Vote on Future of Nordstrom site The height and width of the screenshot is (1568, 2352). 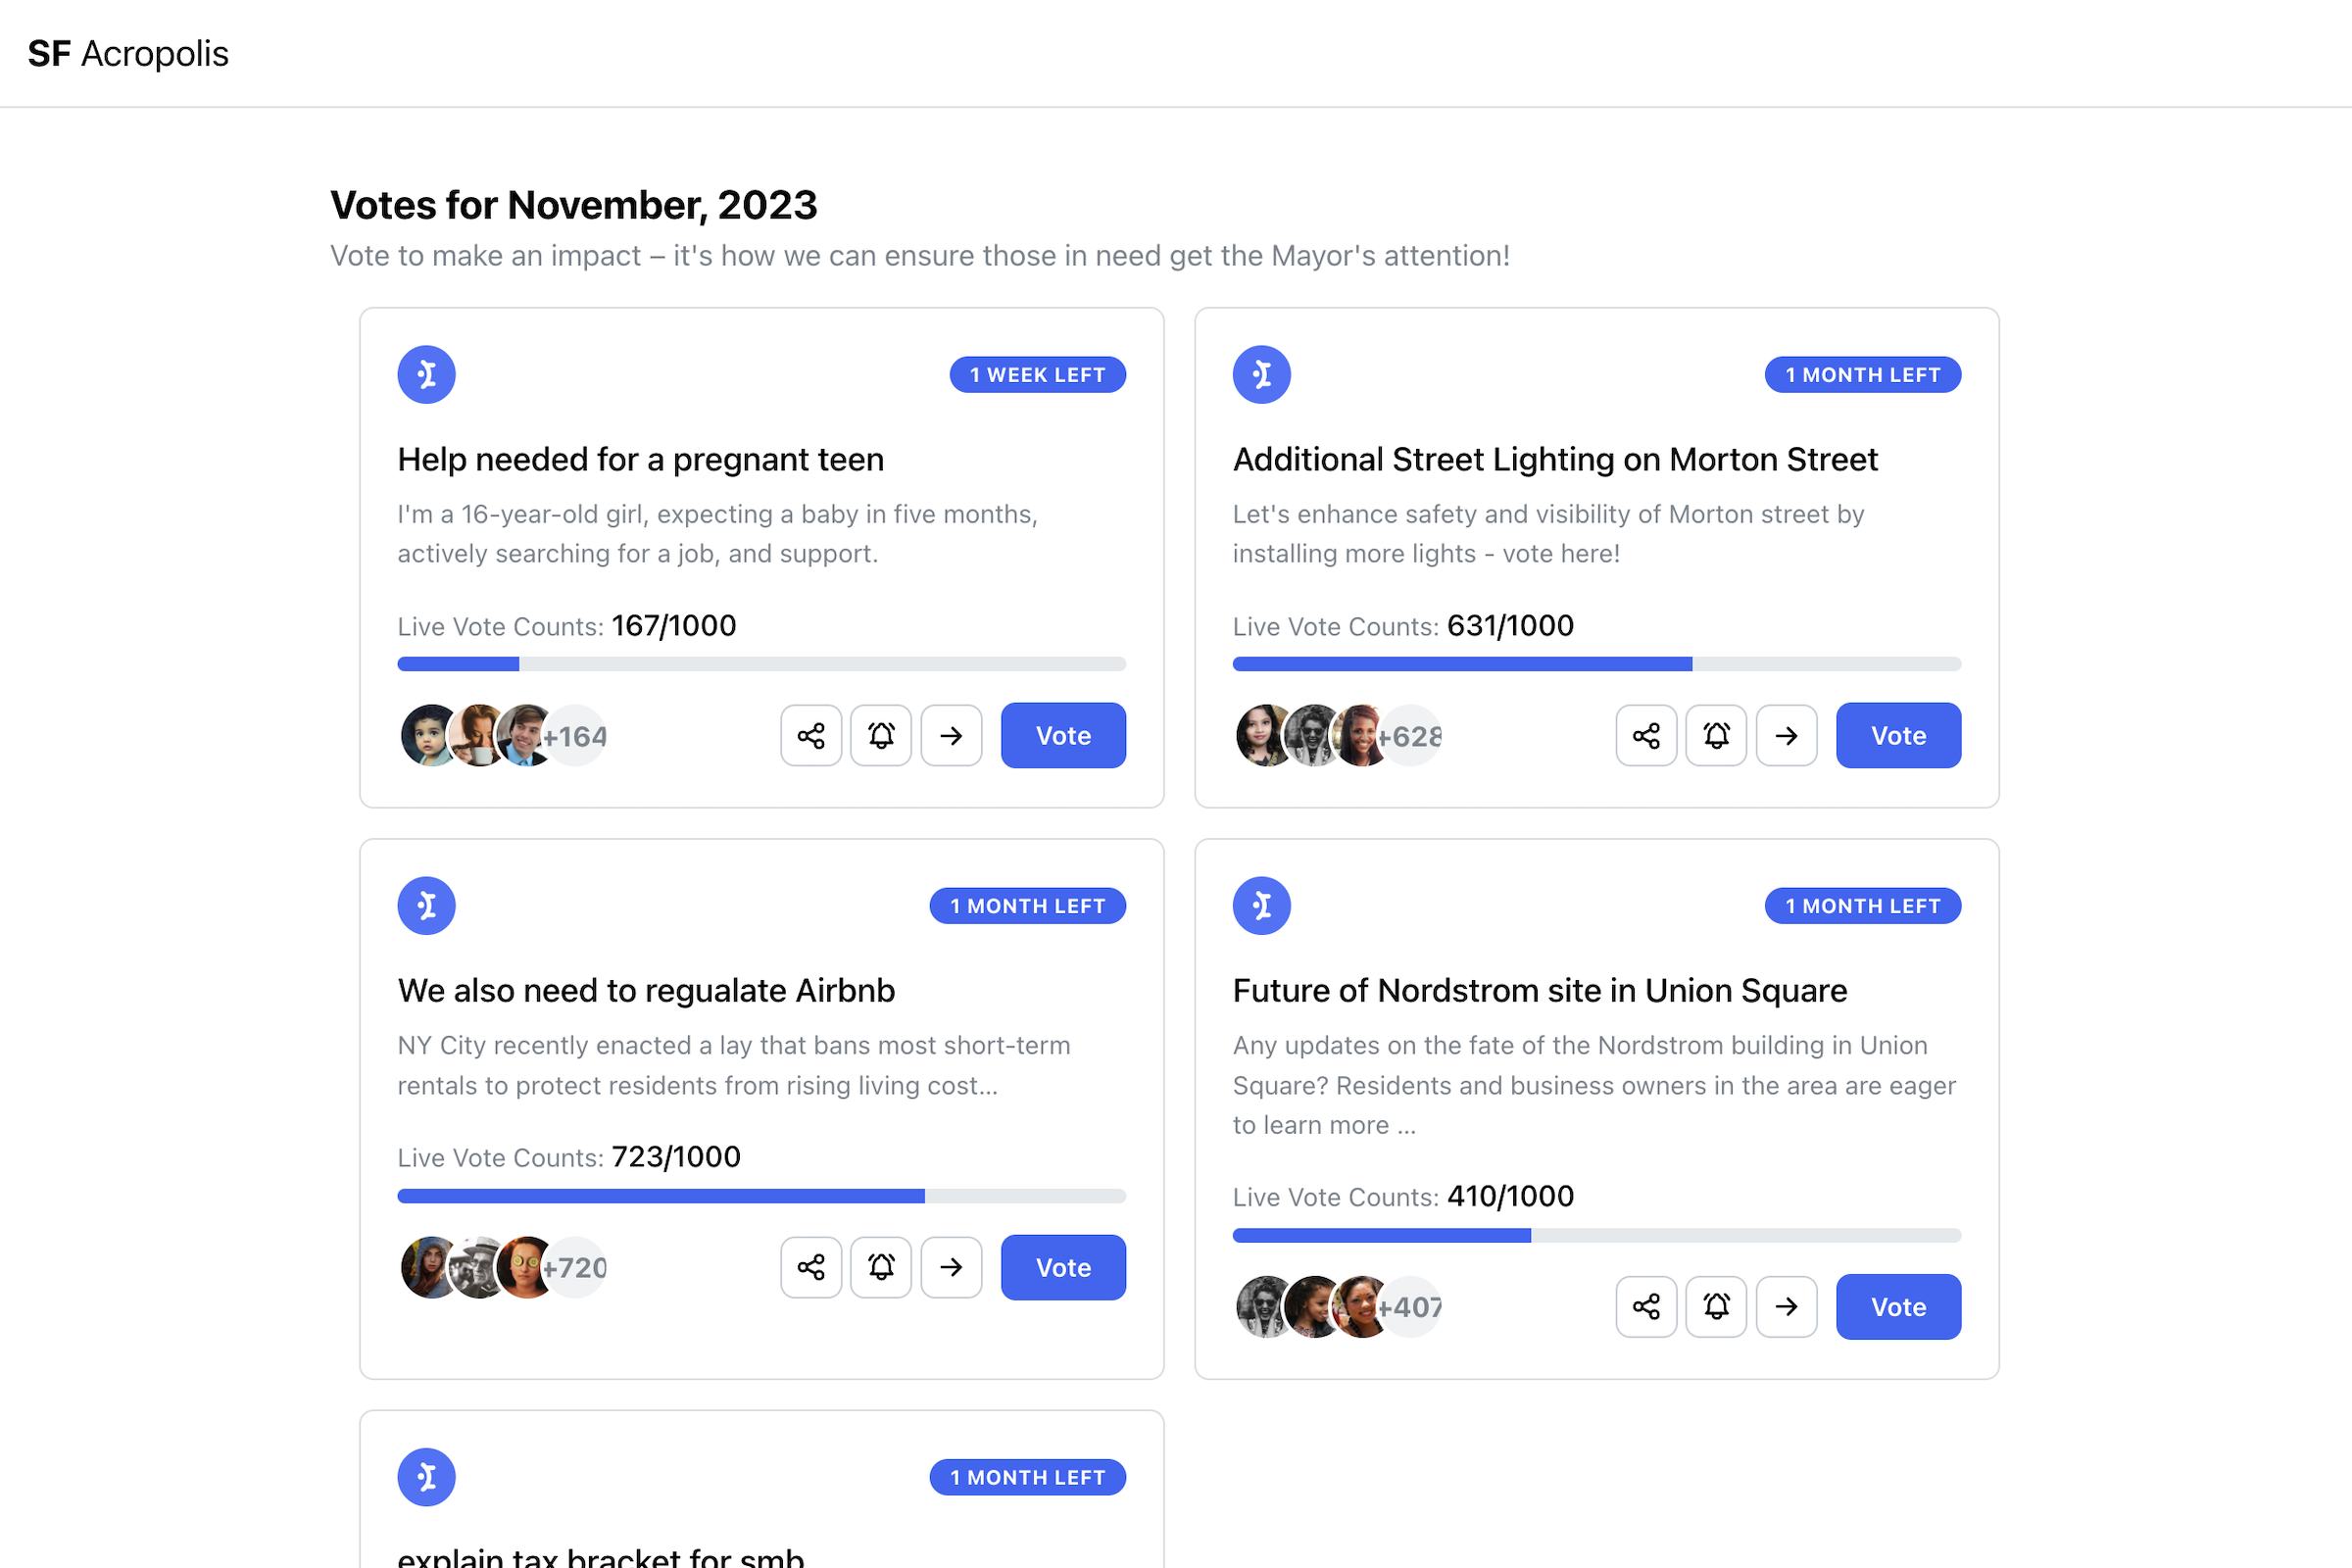[x=1898, y=1306]
